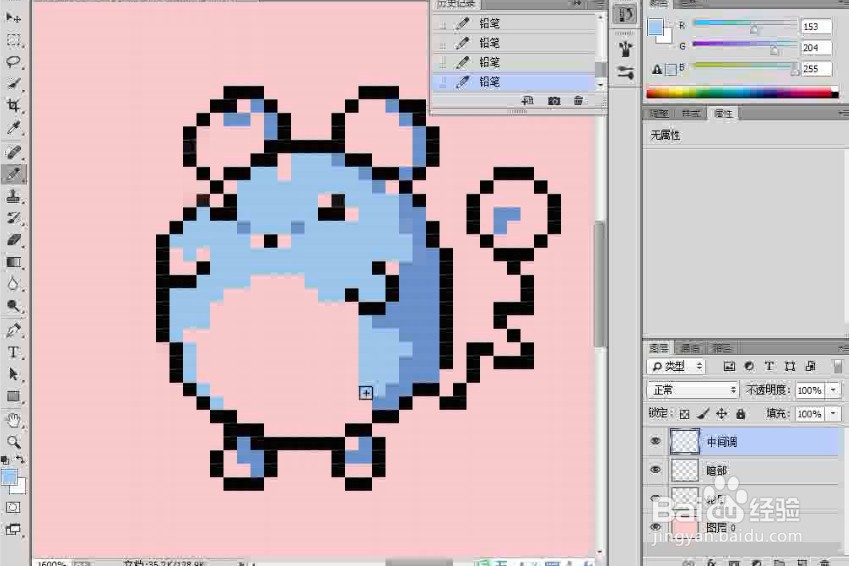Open the Layers panel flyout menu
Viewport: 849px width, 566px height.
tap(843, 348)
